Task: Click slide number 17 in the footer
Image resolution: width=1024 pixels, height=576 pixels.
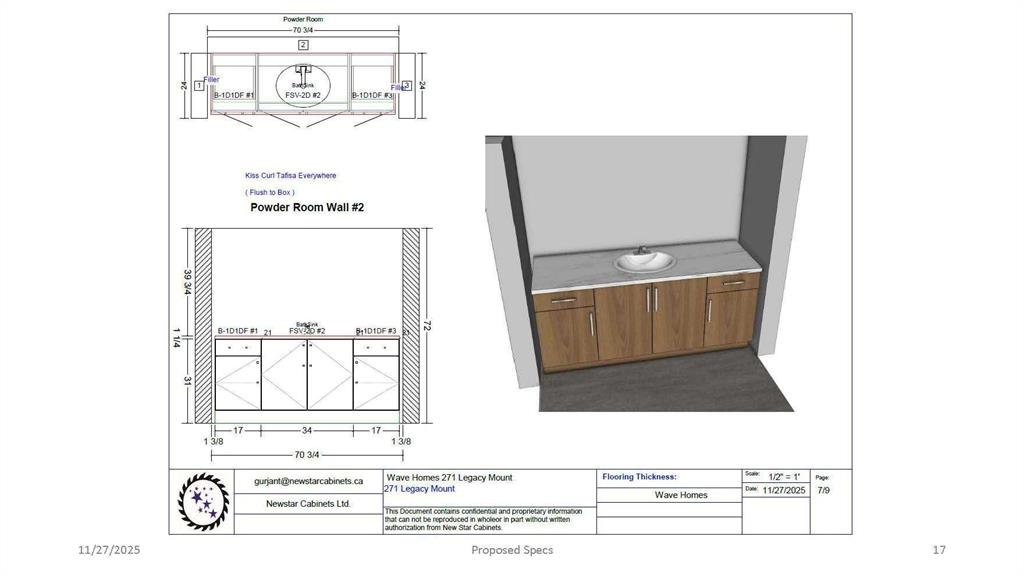Action: tap(938, 550)
